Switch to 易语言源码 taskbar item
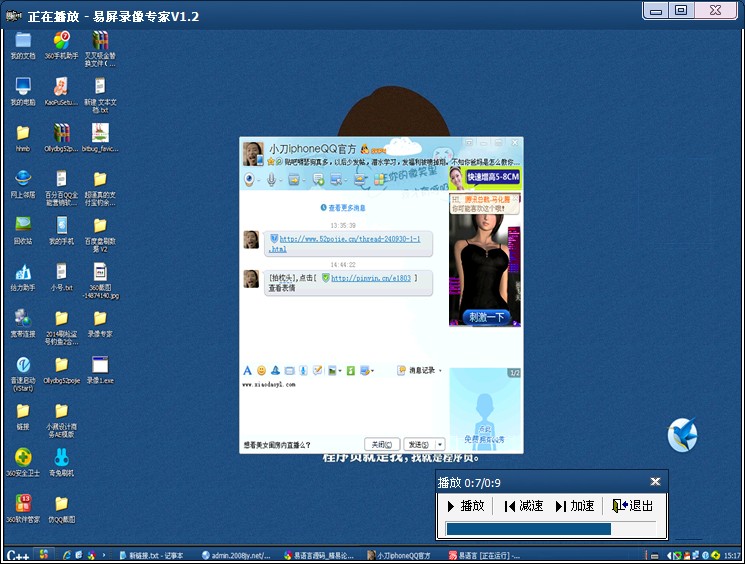745x564 pixels. (319, 555)
